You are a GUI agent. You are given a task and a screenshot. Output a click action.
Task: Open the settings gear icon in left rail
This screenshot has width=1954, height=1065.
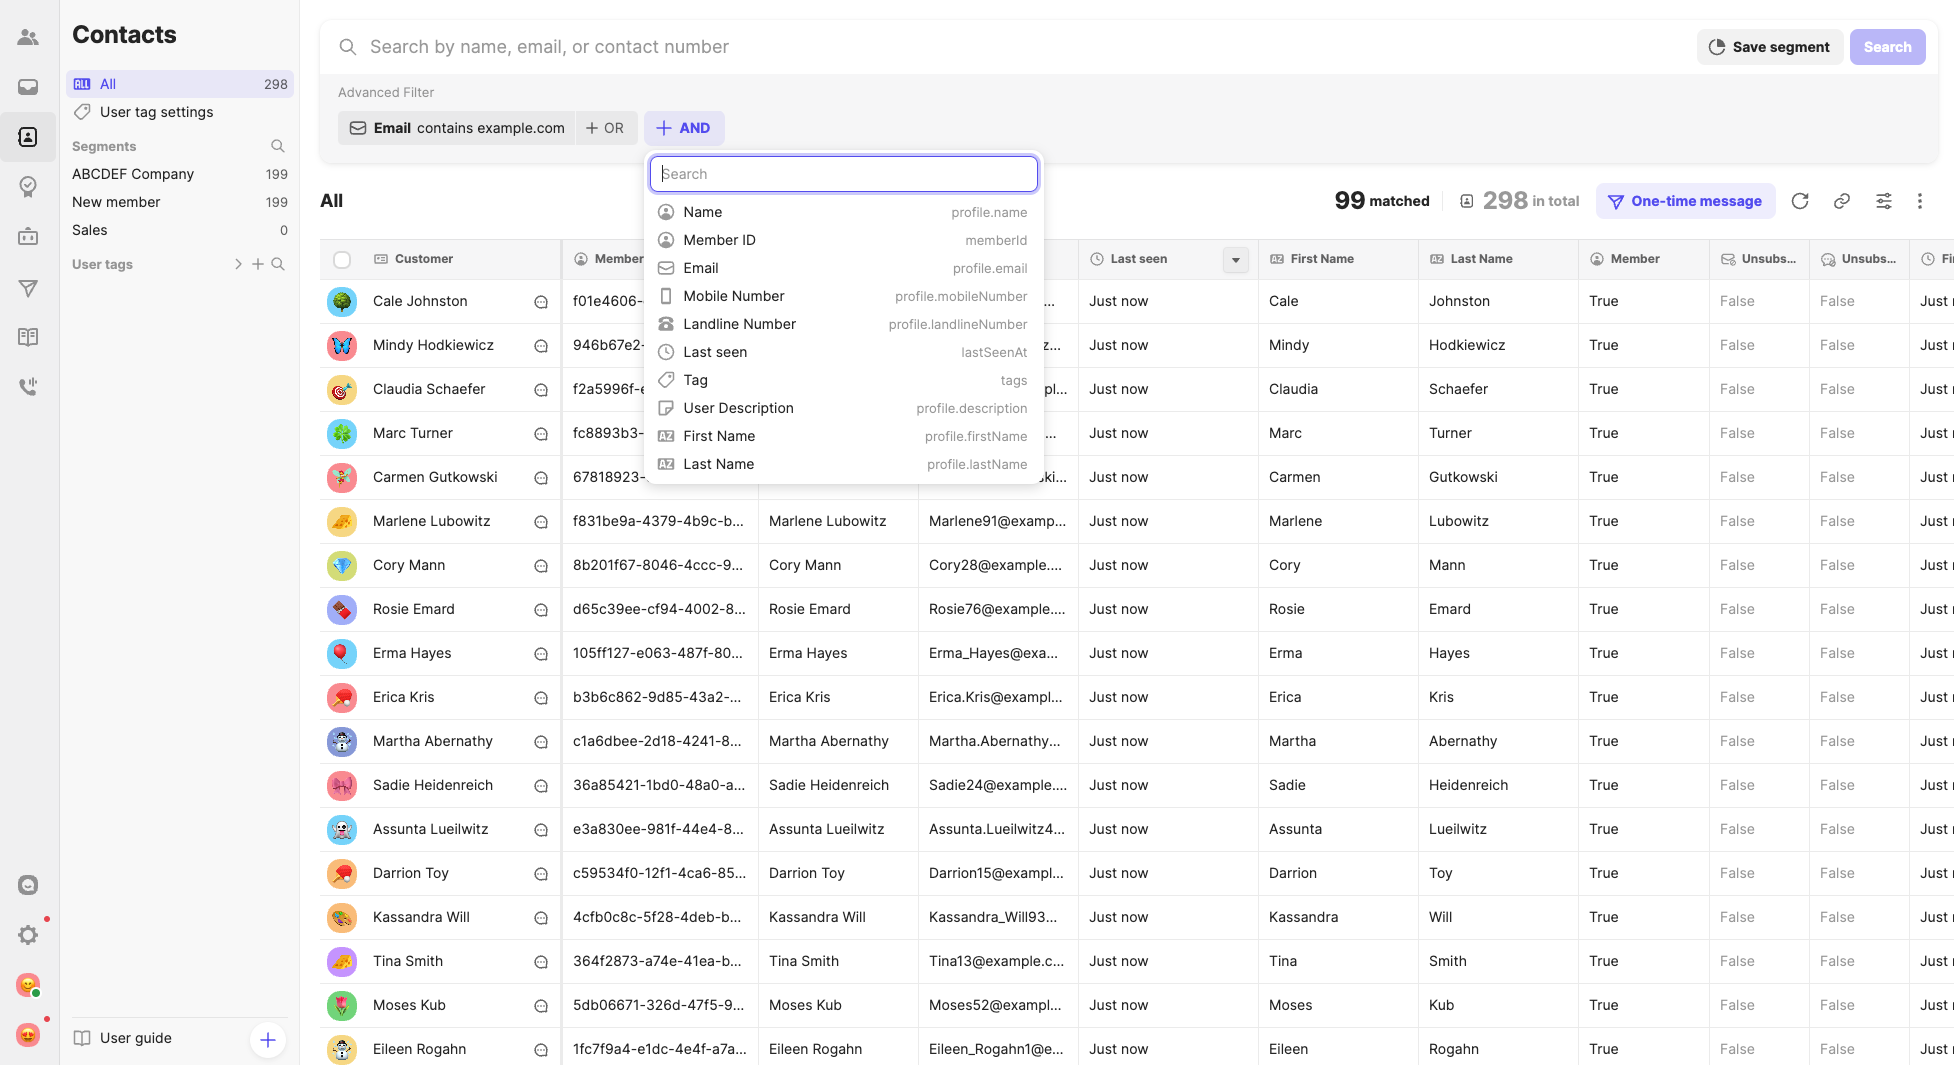tap(28, 935)
